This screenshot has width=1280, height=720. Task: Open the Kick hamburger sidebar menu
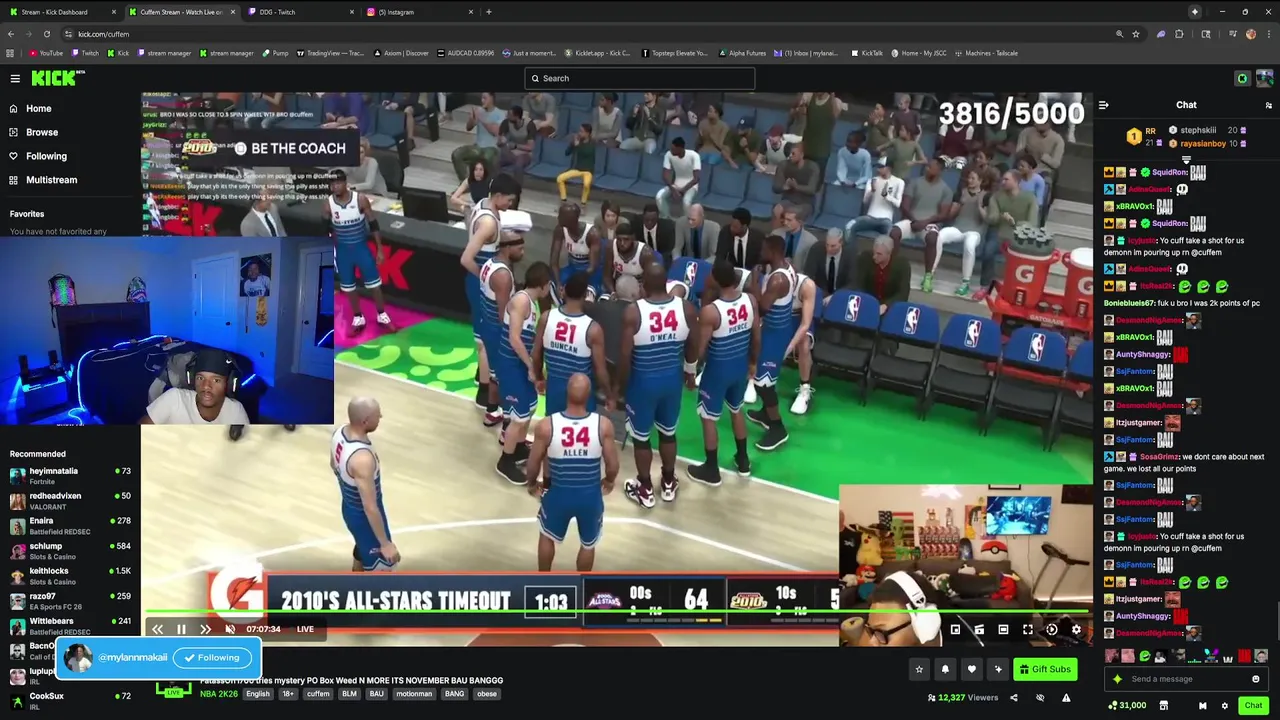tap(15, 78)
